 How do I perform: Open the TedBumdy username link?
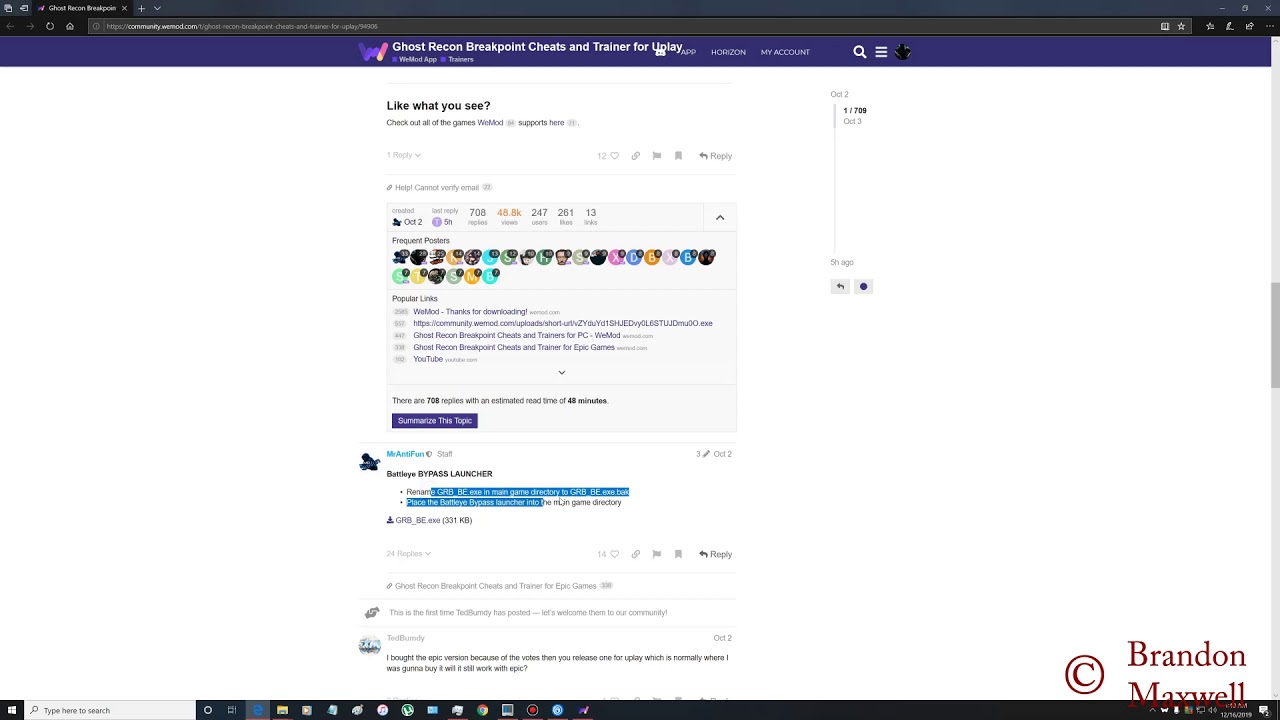(x=406, y=638)
